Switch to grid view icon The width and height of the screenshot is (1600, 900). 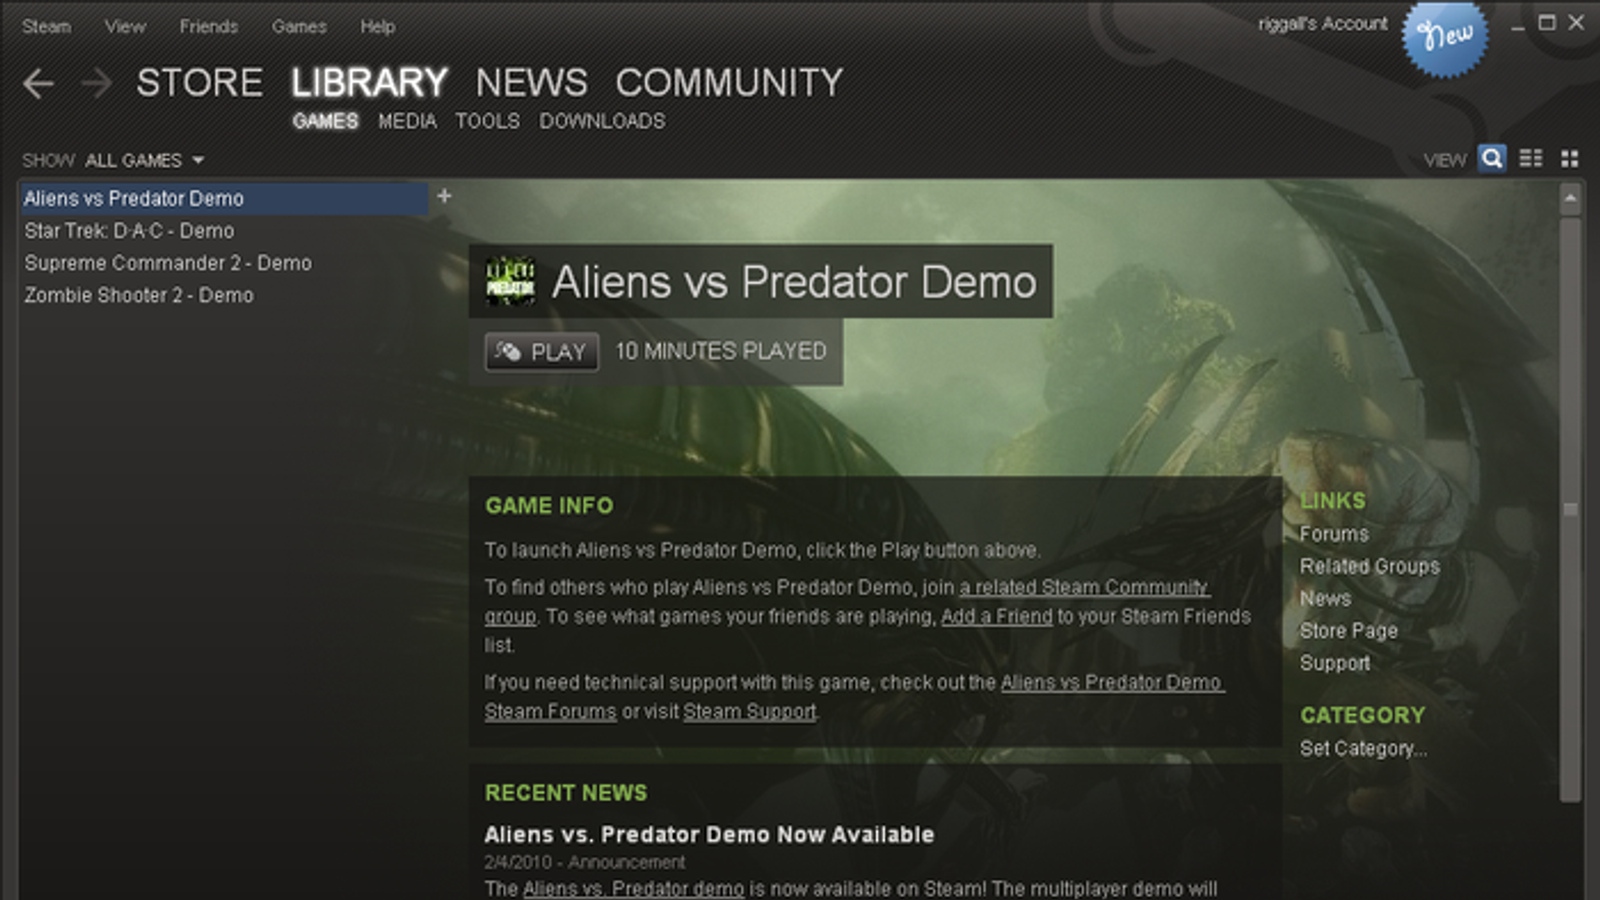click(x=1570, y=158)
